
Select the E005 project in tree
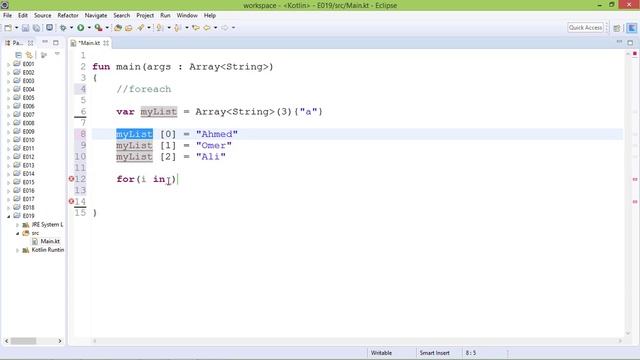(28, 98)
